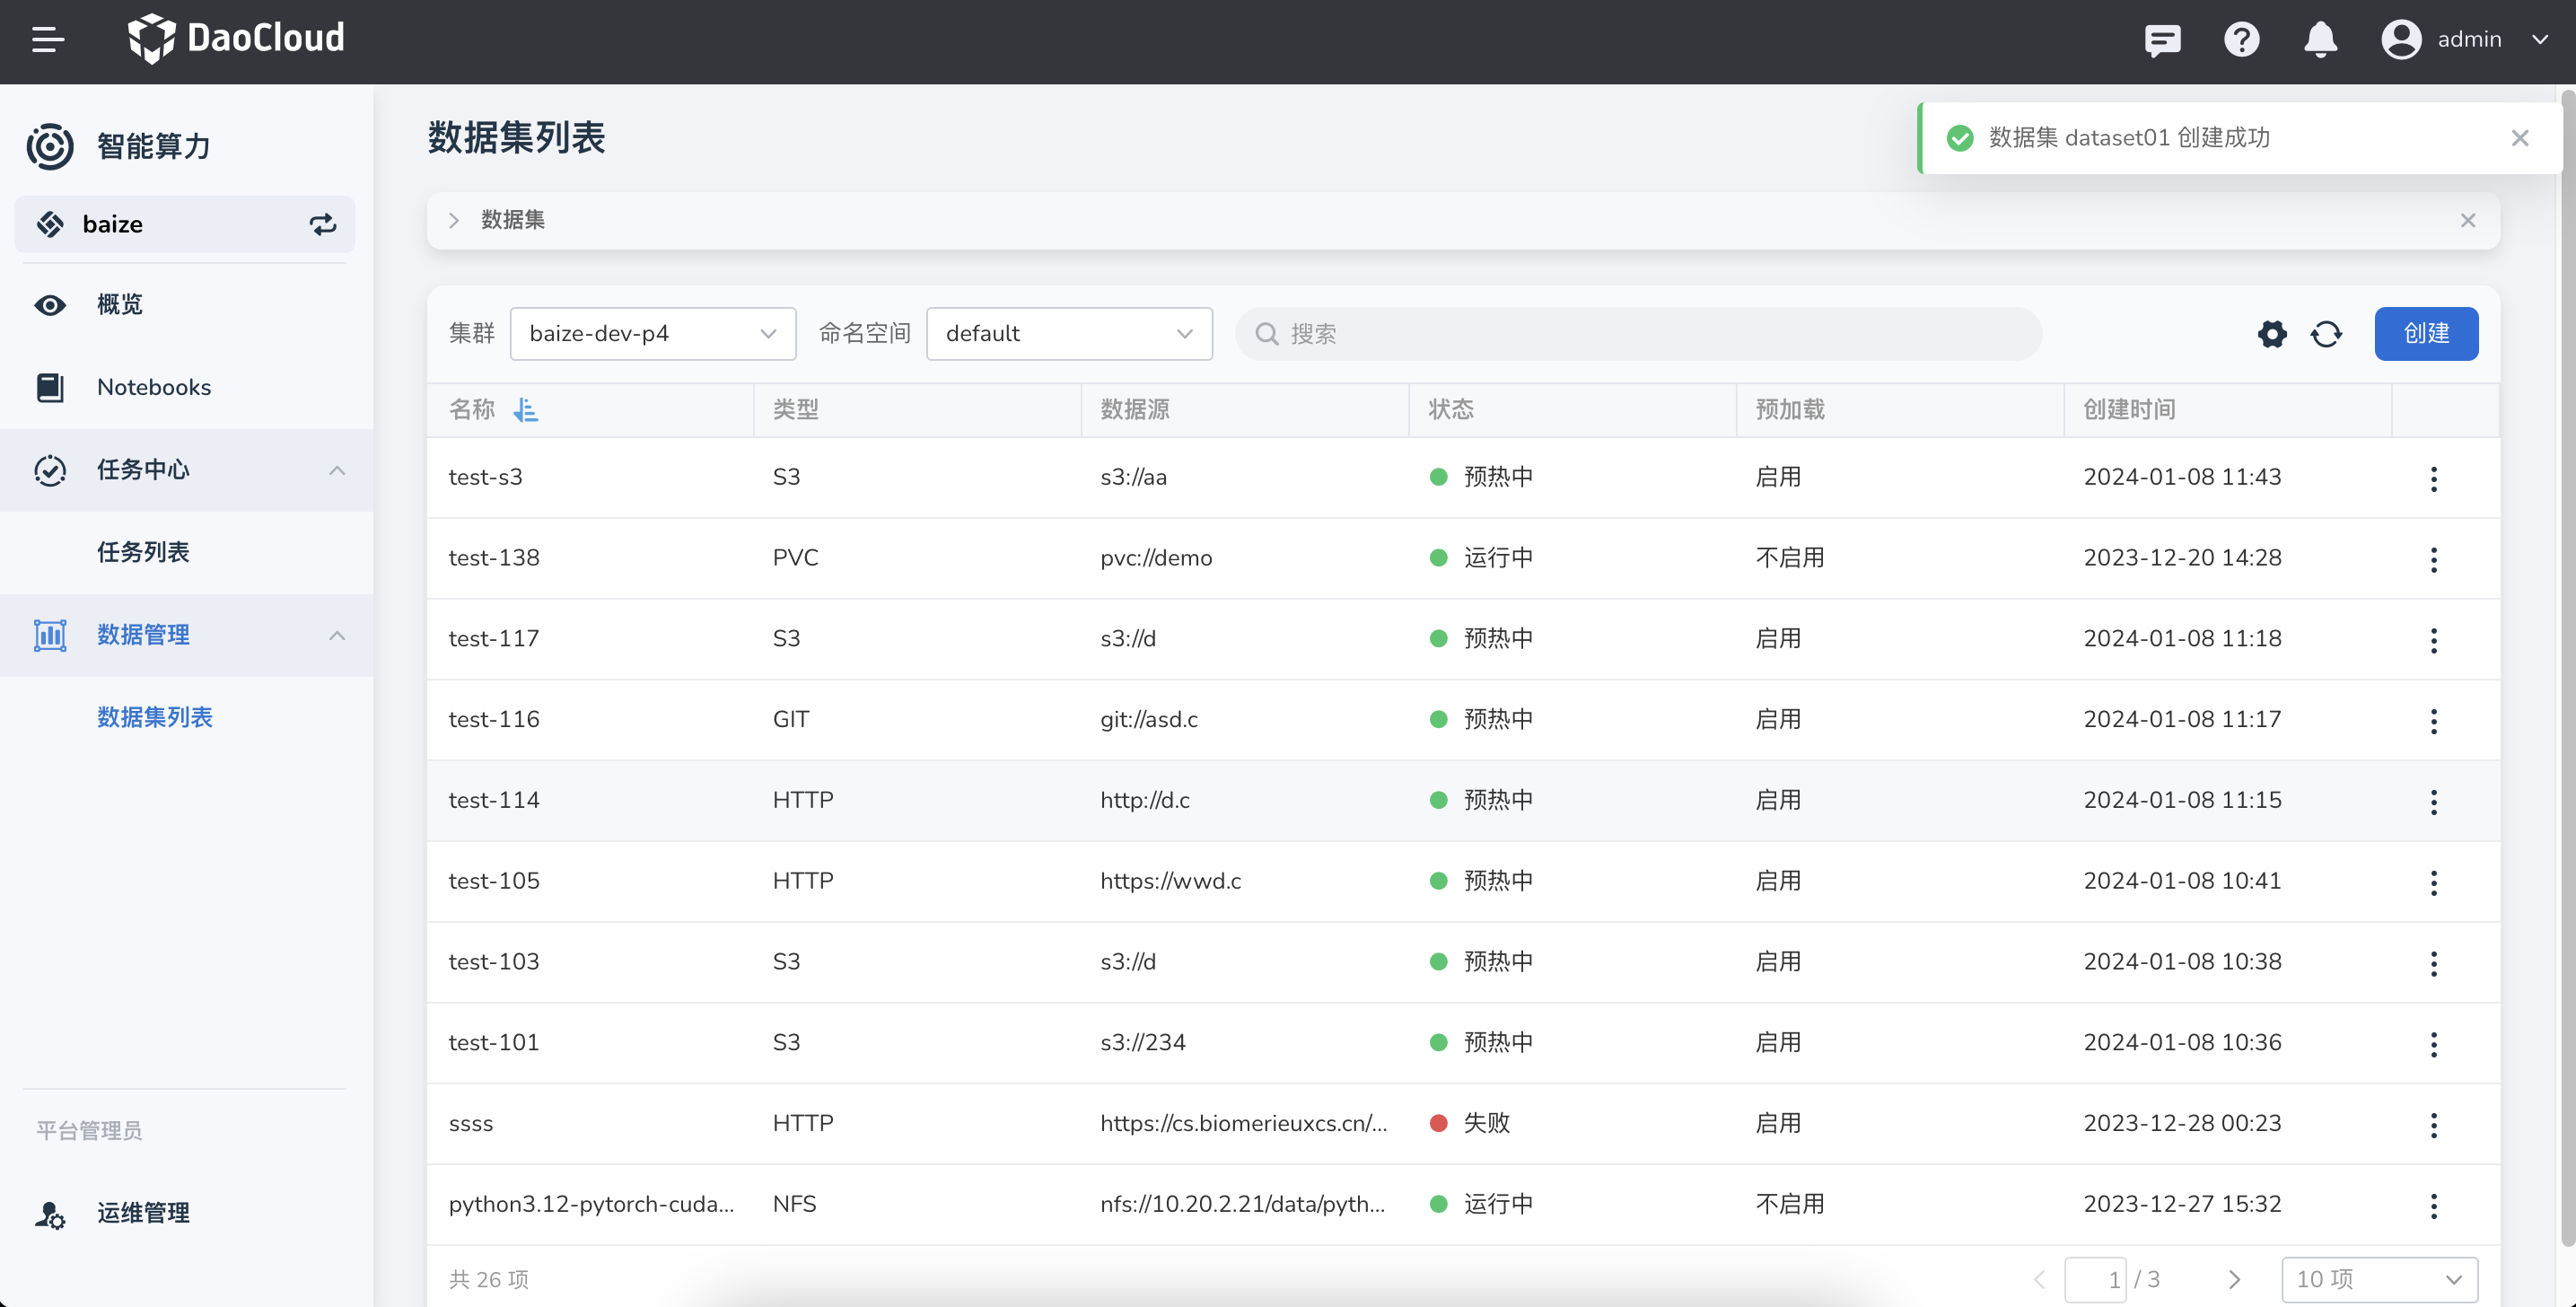This screenshot has height=1307, width=2576.
Task: Dismiss the dataset01 success notification
Action: coord(2519,138)
